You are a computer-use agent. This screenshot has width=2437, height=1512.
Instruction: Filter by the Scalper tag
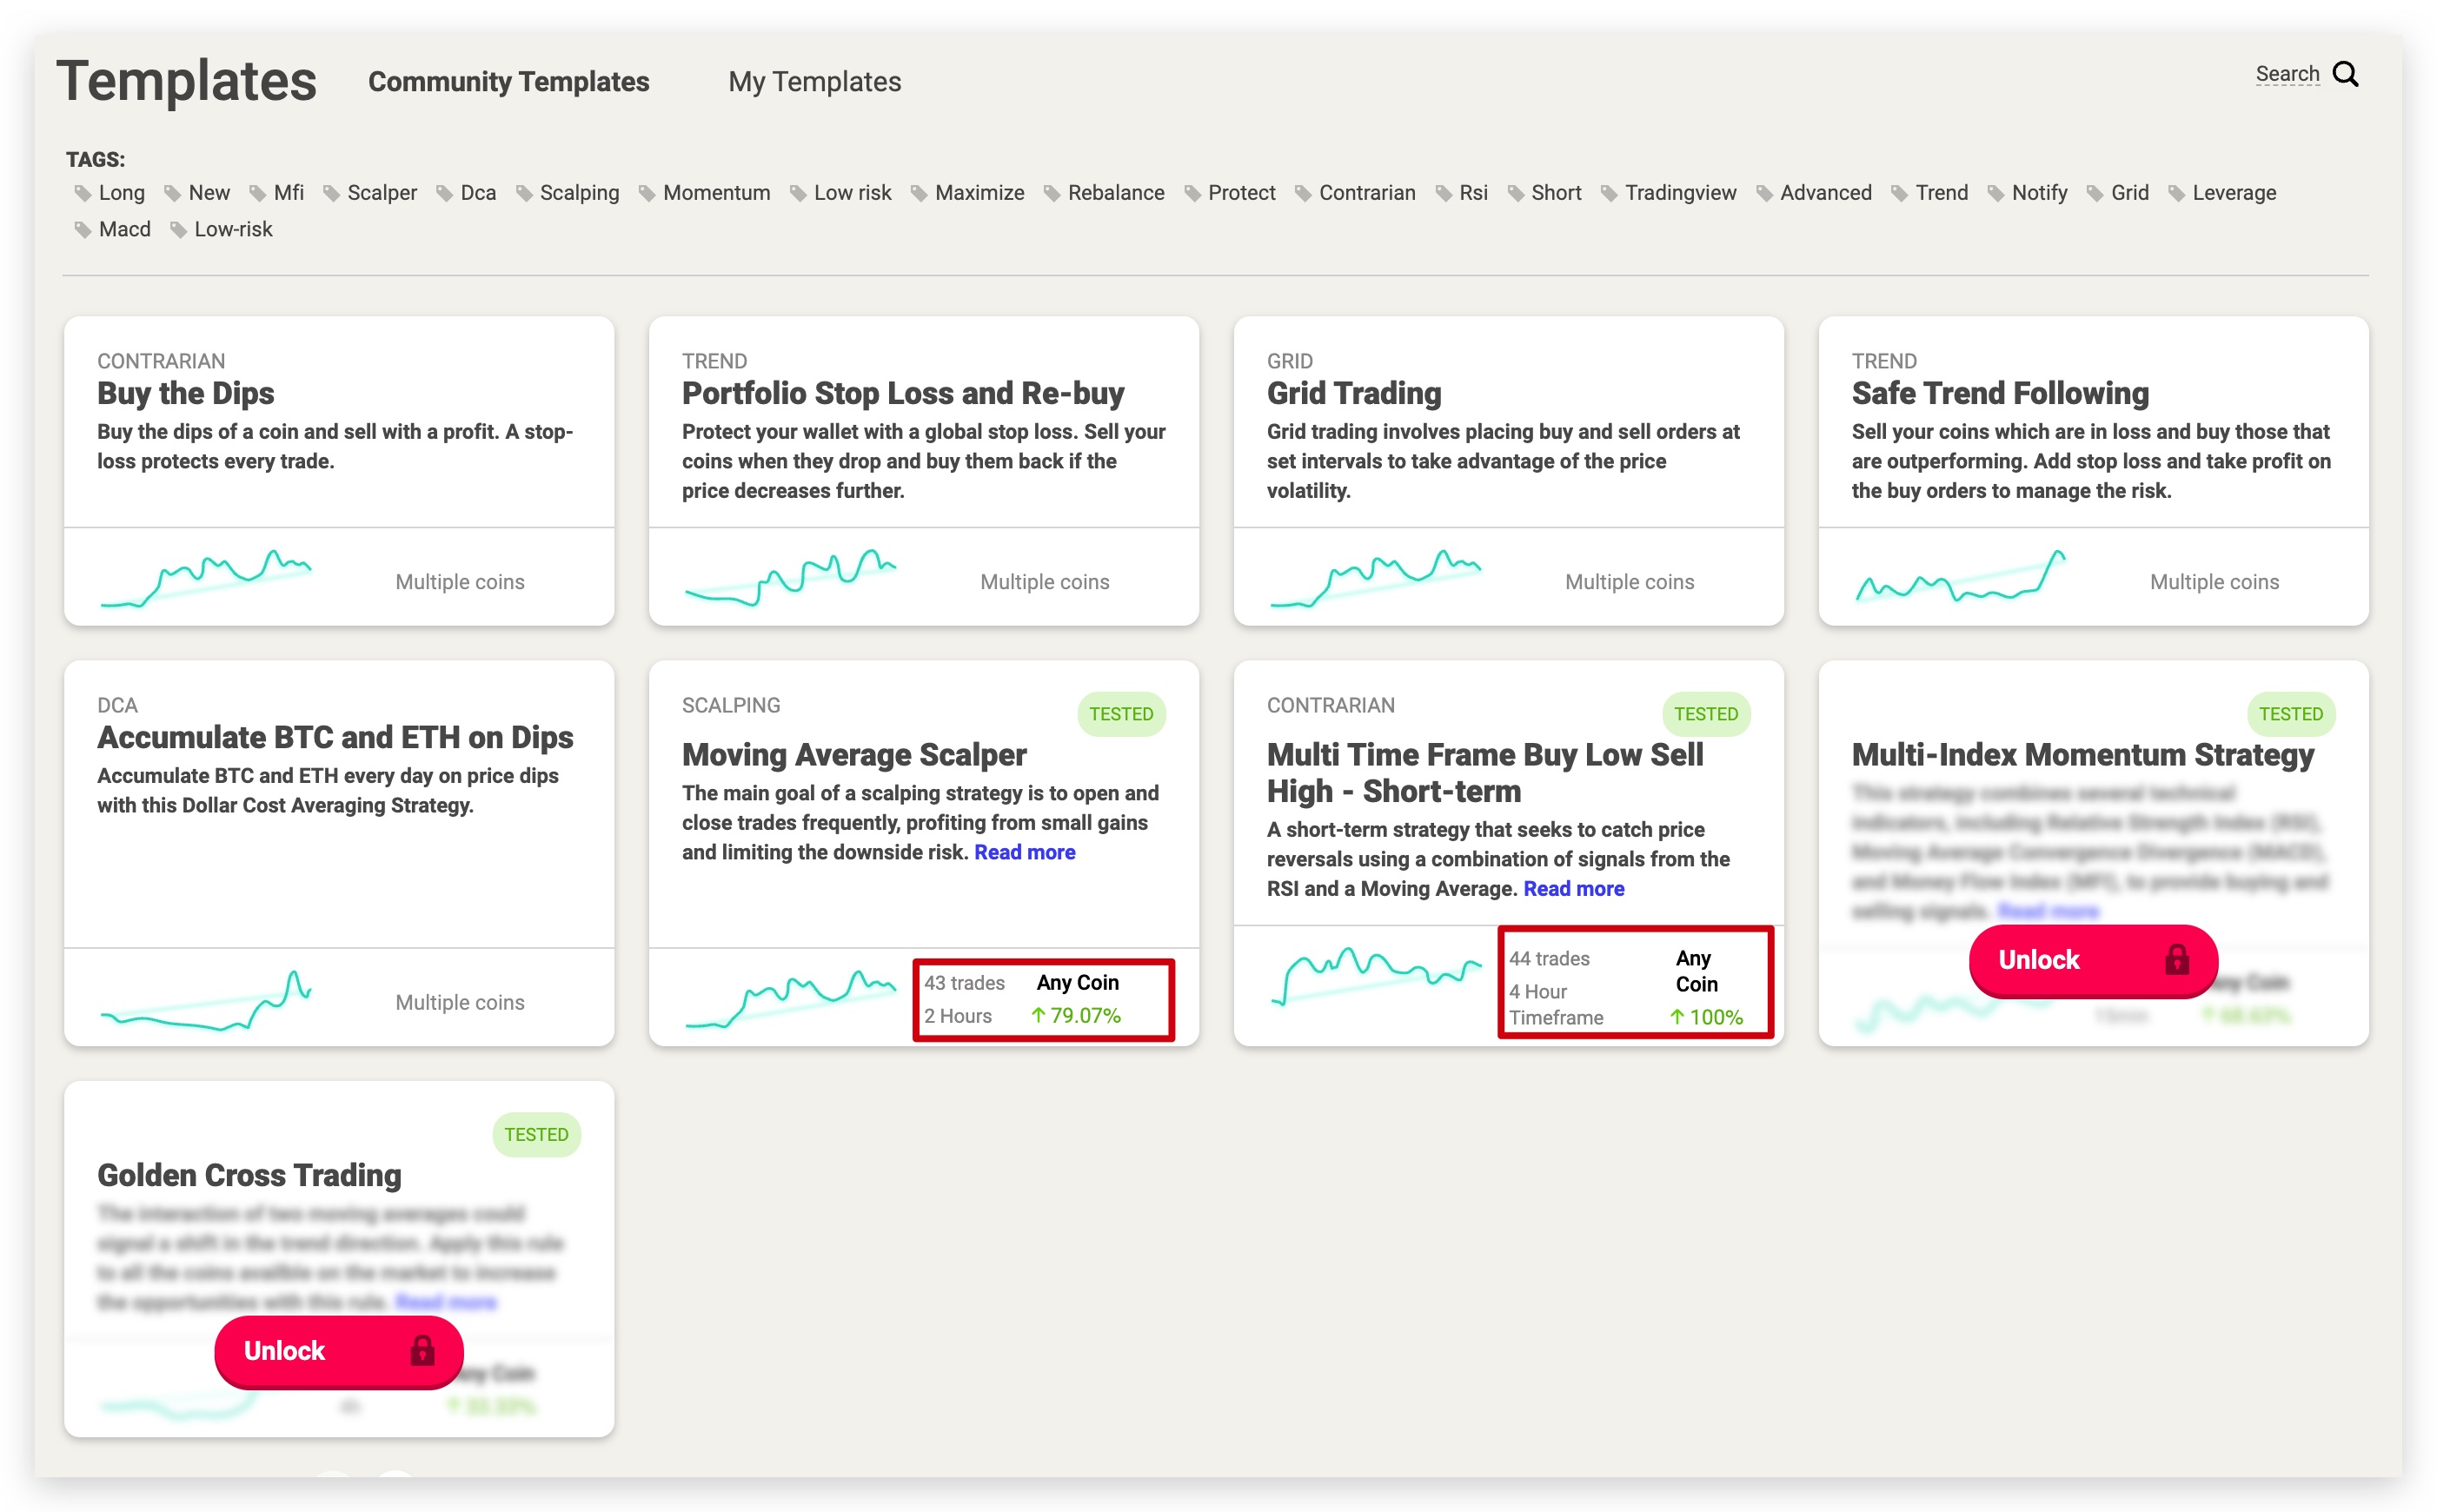point(370,192)
